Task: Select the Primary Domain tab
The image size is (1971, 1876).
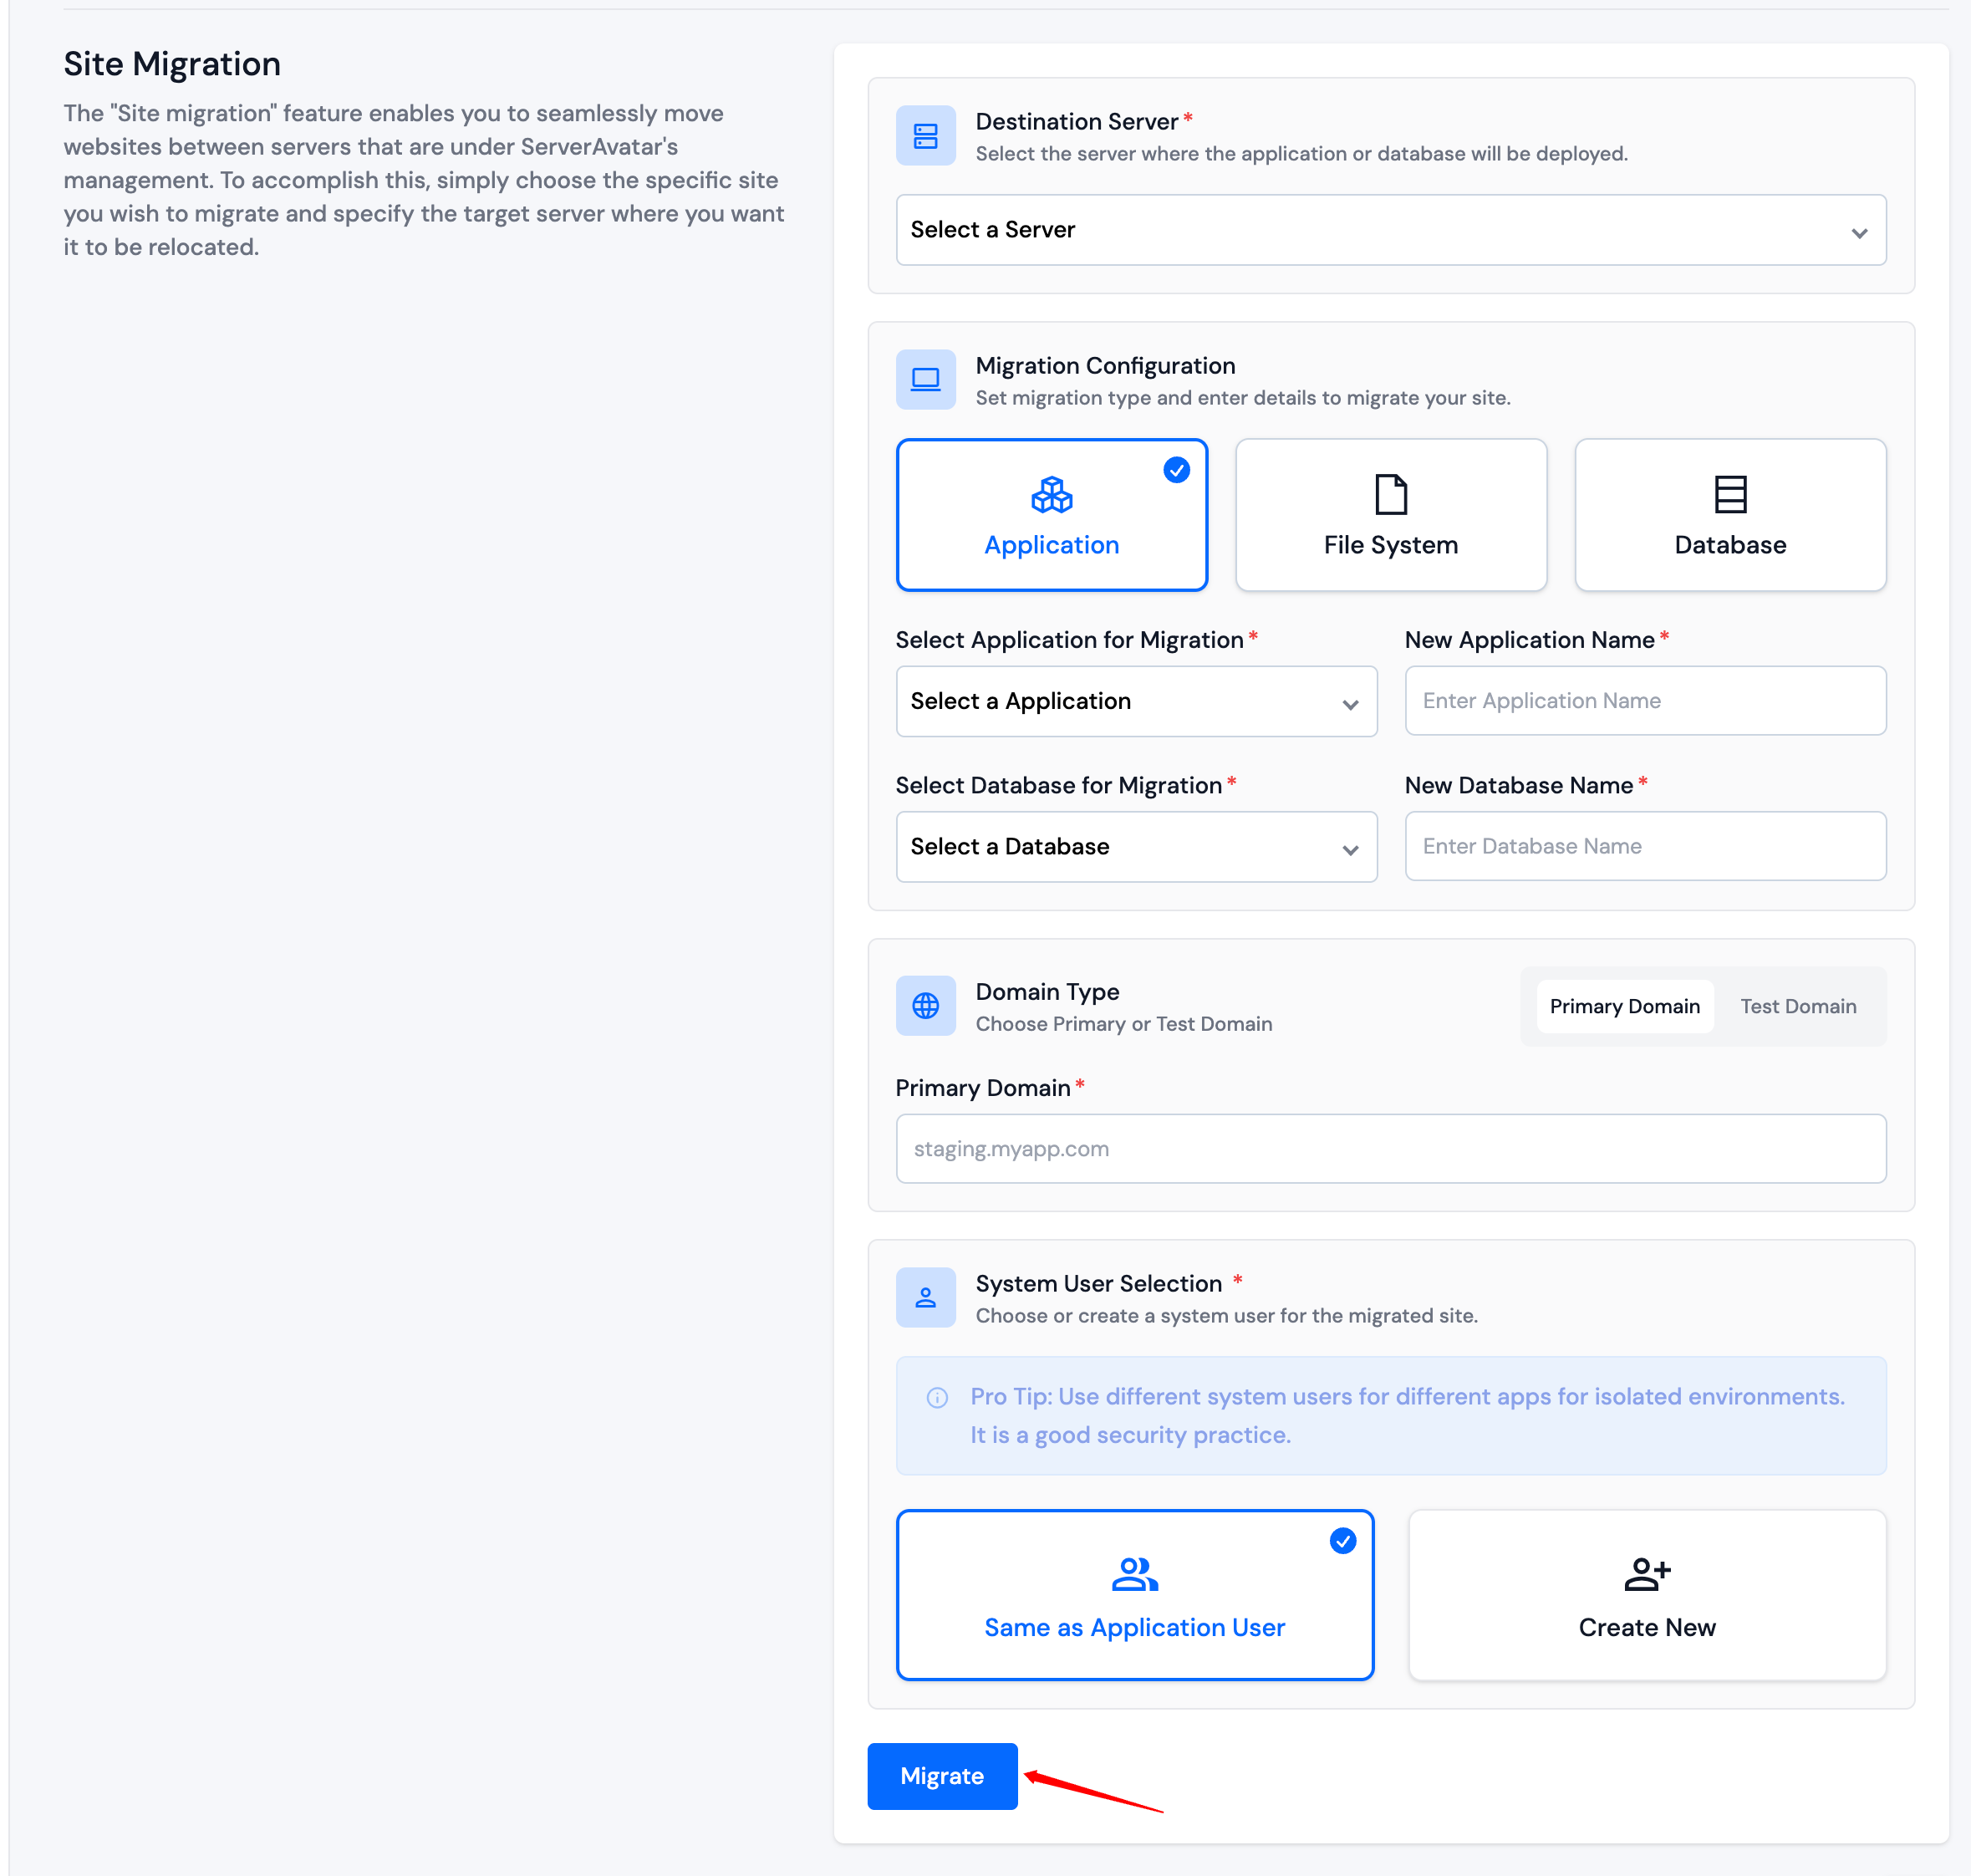Action: tap(1624, 1007)
